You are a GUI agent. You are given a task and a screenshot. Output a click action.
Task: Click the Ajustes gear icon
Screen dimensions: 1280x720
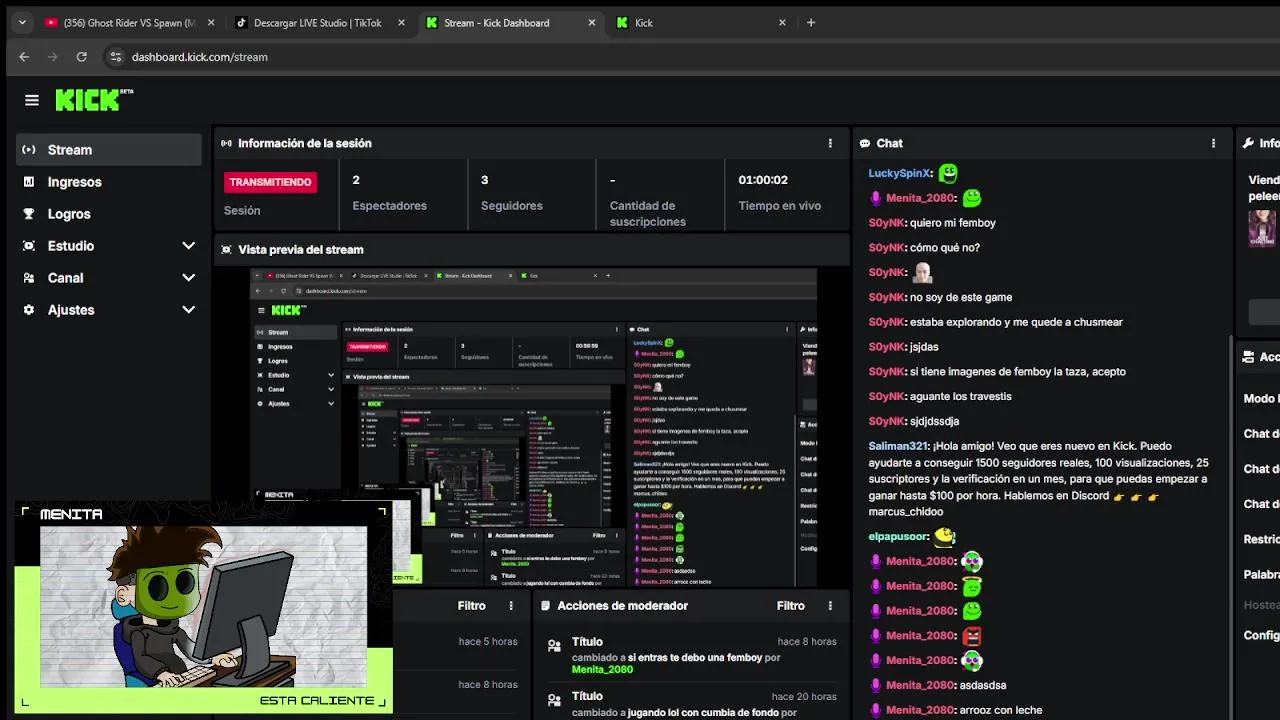[x=29, y=310]
